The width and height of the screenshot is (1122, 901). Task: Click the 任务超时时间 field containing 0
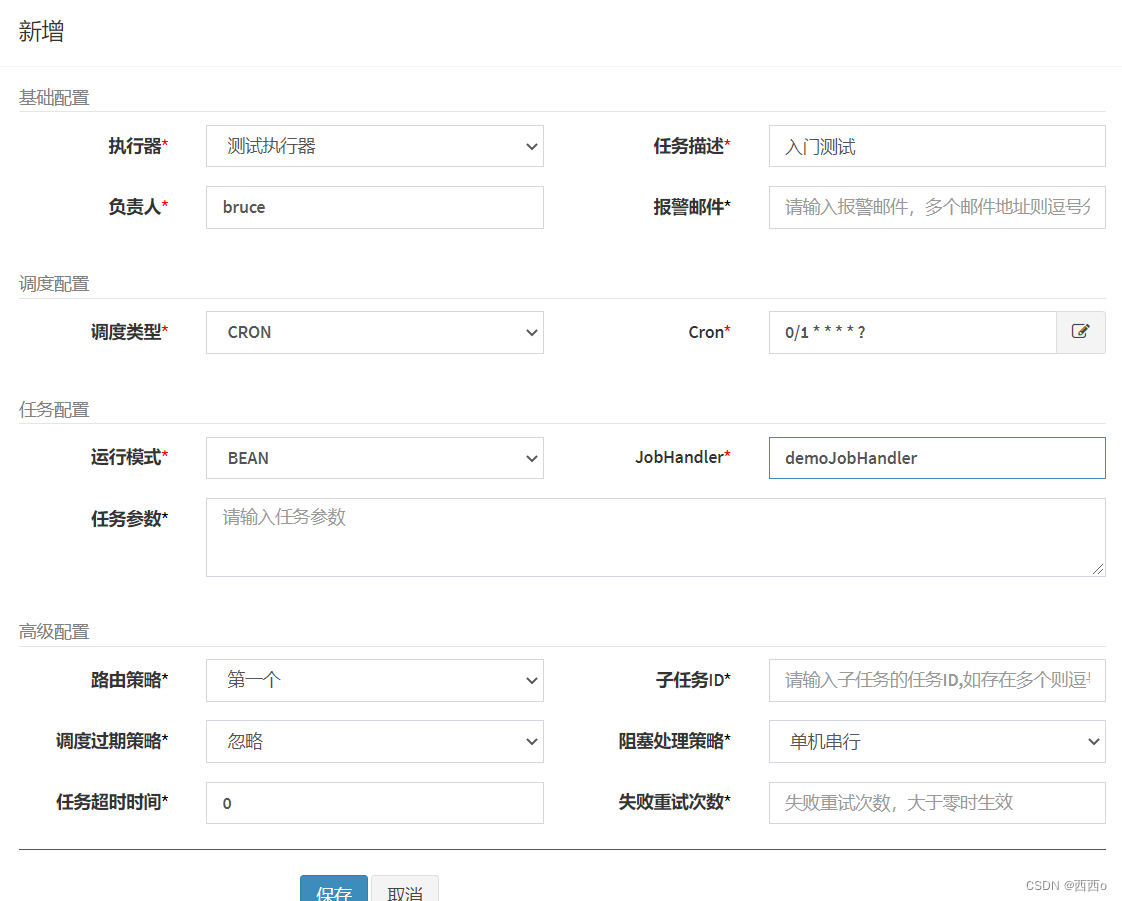[375, 803]
